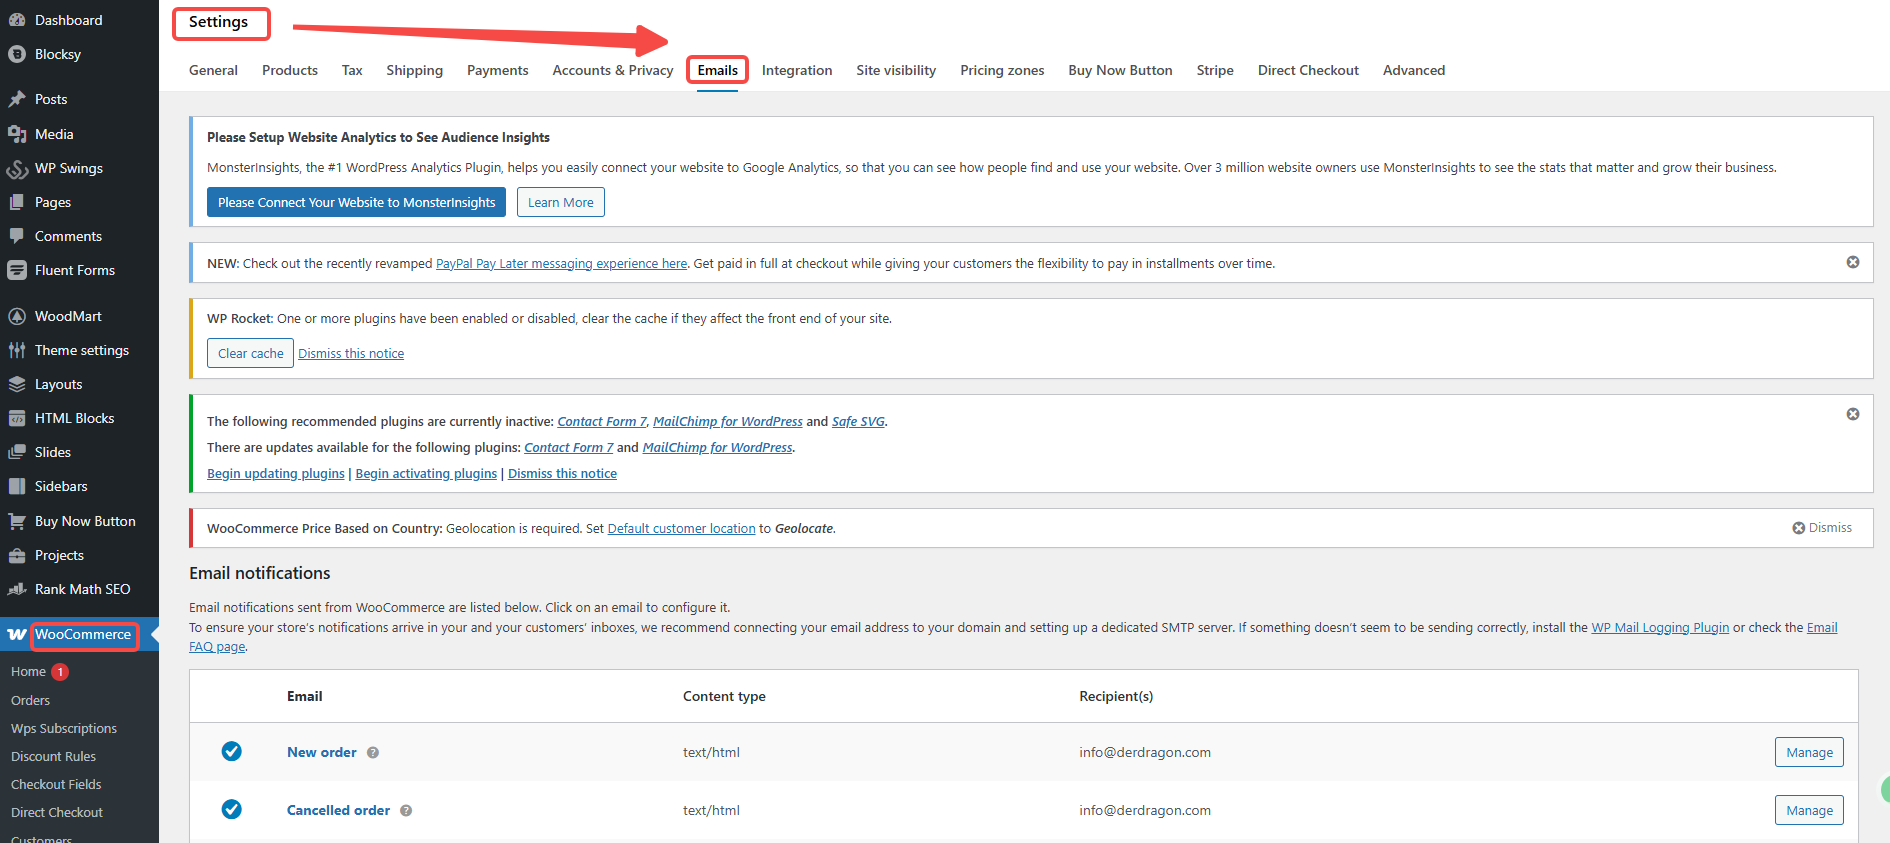The height and width of the screenshot is (843, 1890).
Task: Click the Theme settings sliders icon
Action: [x=17, y=350]
